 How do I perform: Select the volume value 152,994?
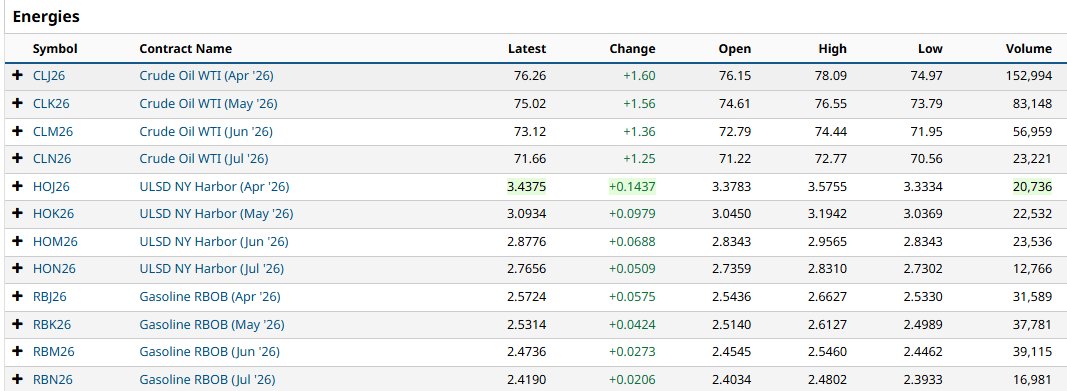coord(1029,75)
